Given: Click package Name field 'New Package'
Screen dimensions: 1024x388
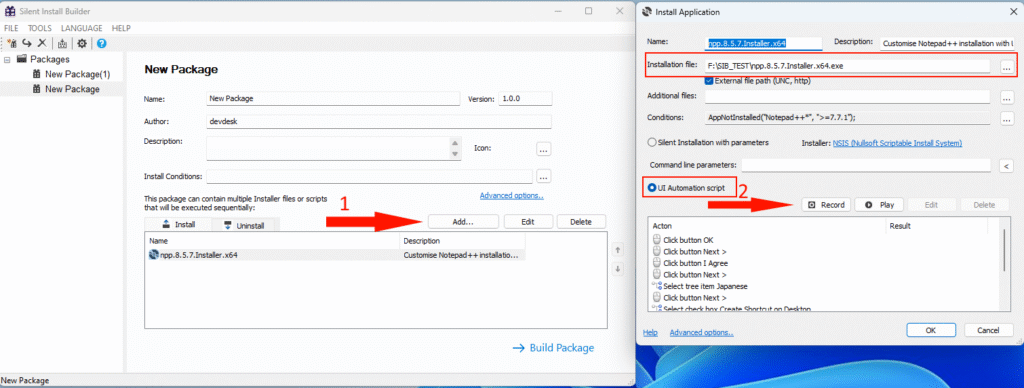Looking at the screenshot, I should pyautogui.click(x=333, y=99).
